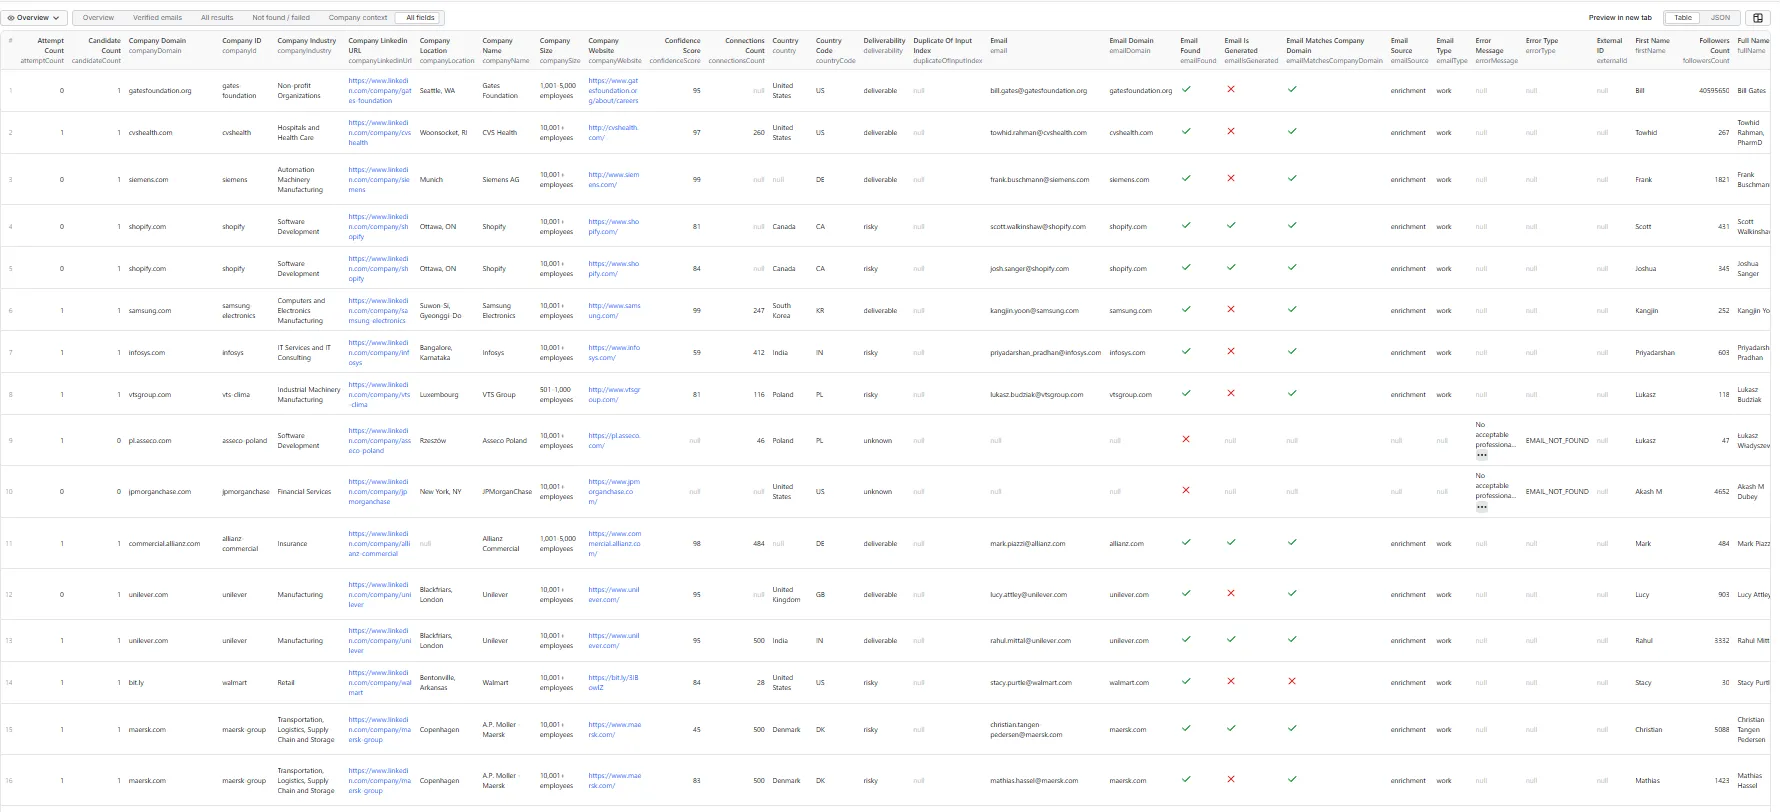Click the Company Domain column header
The image size is (1780, 812).
(x=157, y=45)
